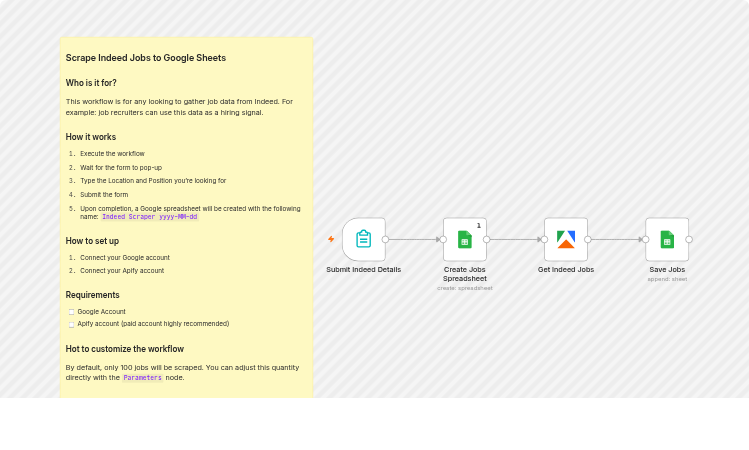Click input connector of Get Indeed Jobs

coord(545,239)
